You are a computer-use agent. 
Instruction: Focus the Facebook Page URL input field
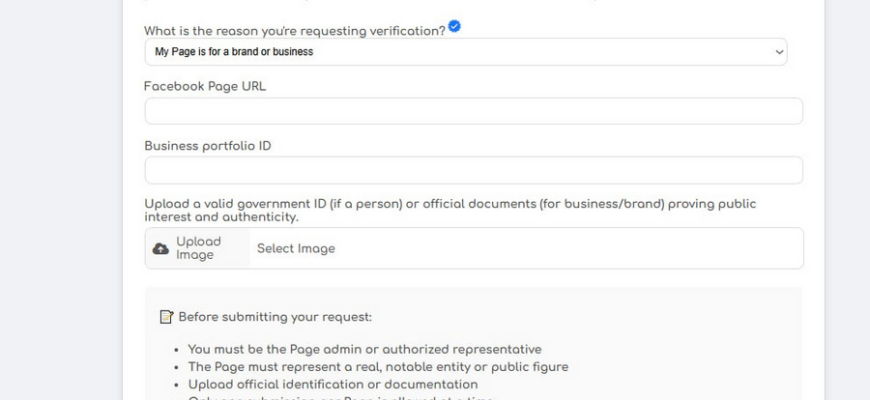coord(473,111)
